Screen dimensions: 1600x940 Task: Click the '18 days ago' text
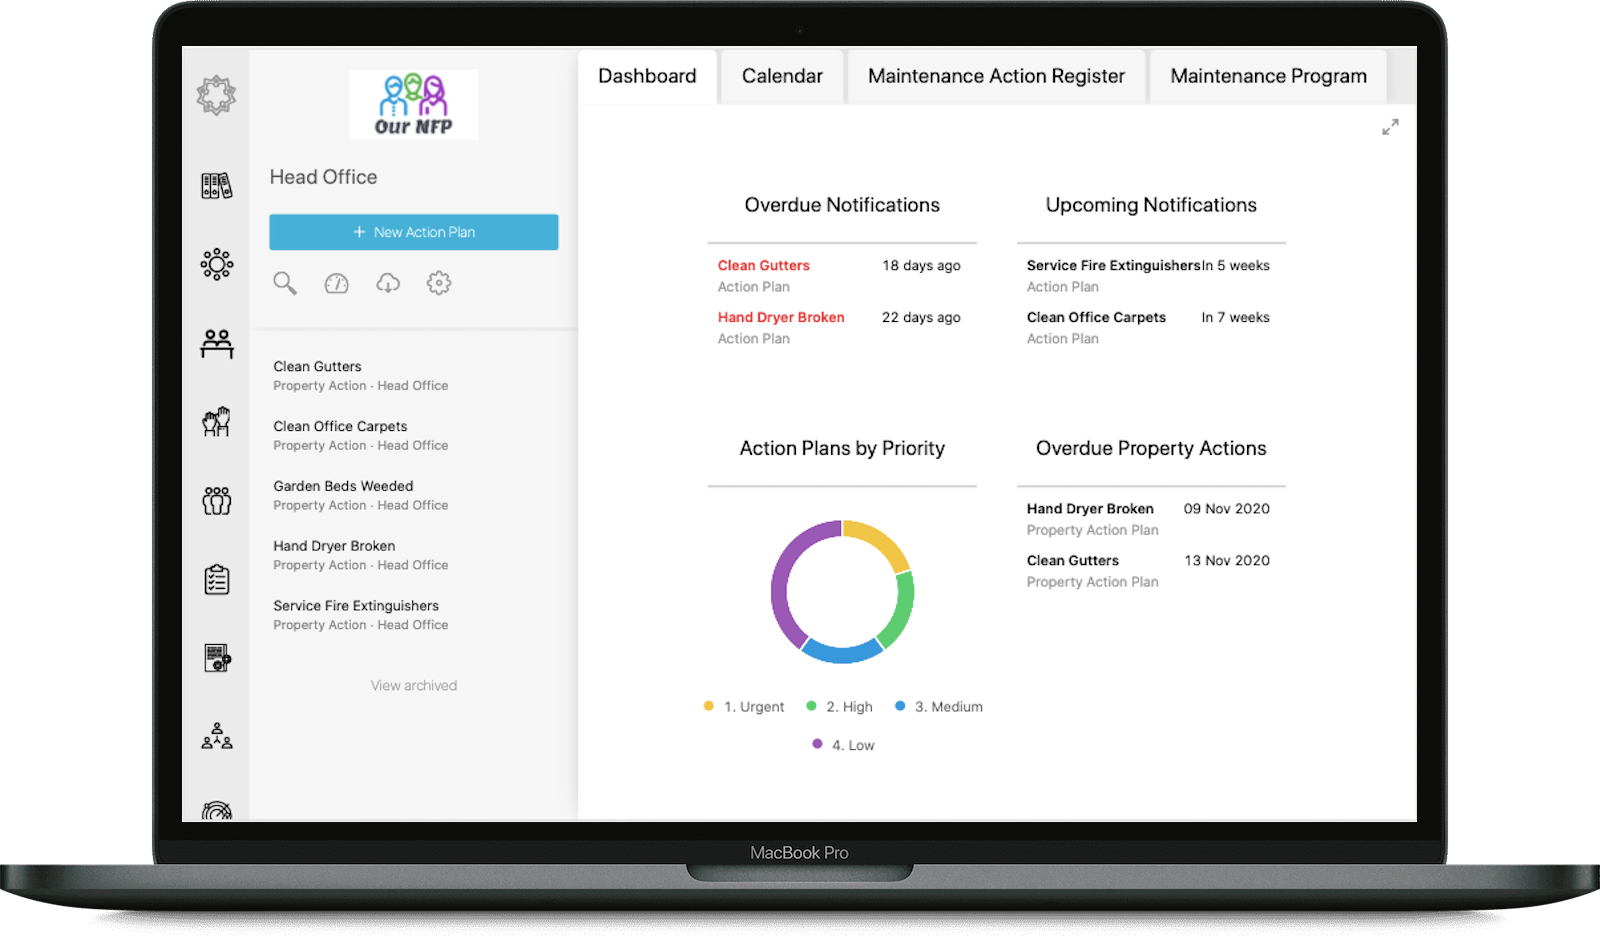(x=921, y=265)
